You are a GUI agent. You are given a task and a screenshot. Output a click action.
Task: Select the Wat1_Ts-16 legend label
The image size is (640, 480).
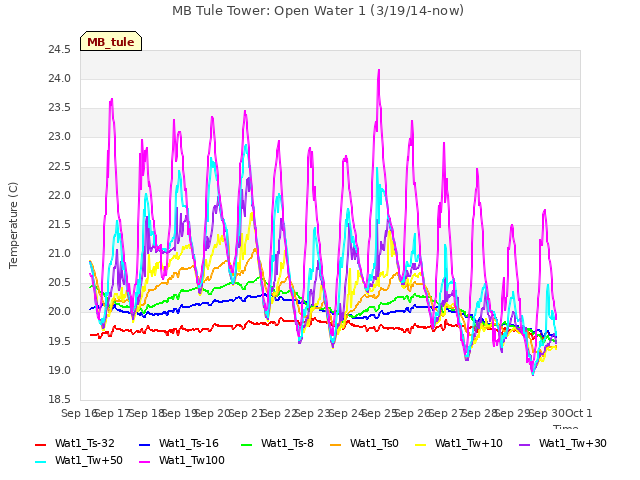click(189, 444)
